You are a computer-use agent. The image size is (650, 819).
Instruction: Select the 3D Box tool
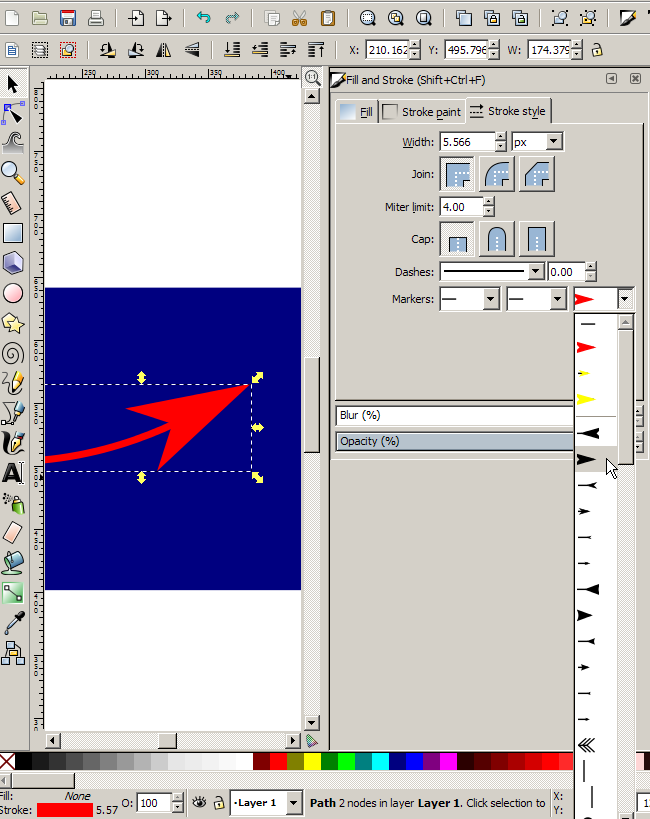(x=13, y=263)
